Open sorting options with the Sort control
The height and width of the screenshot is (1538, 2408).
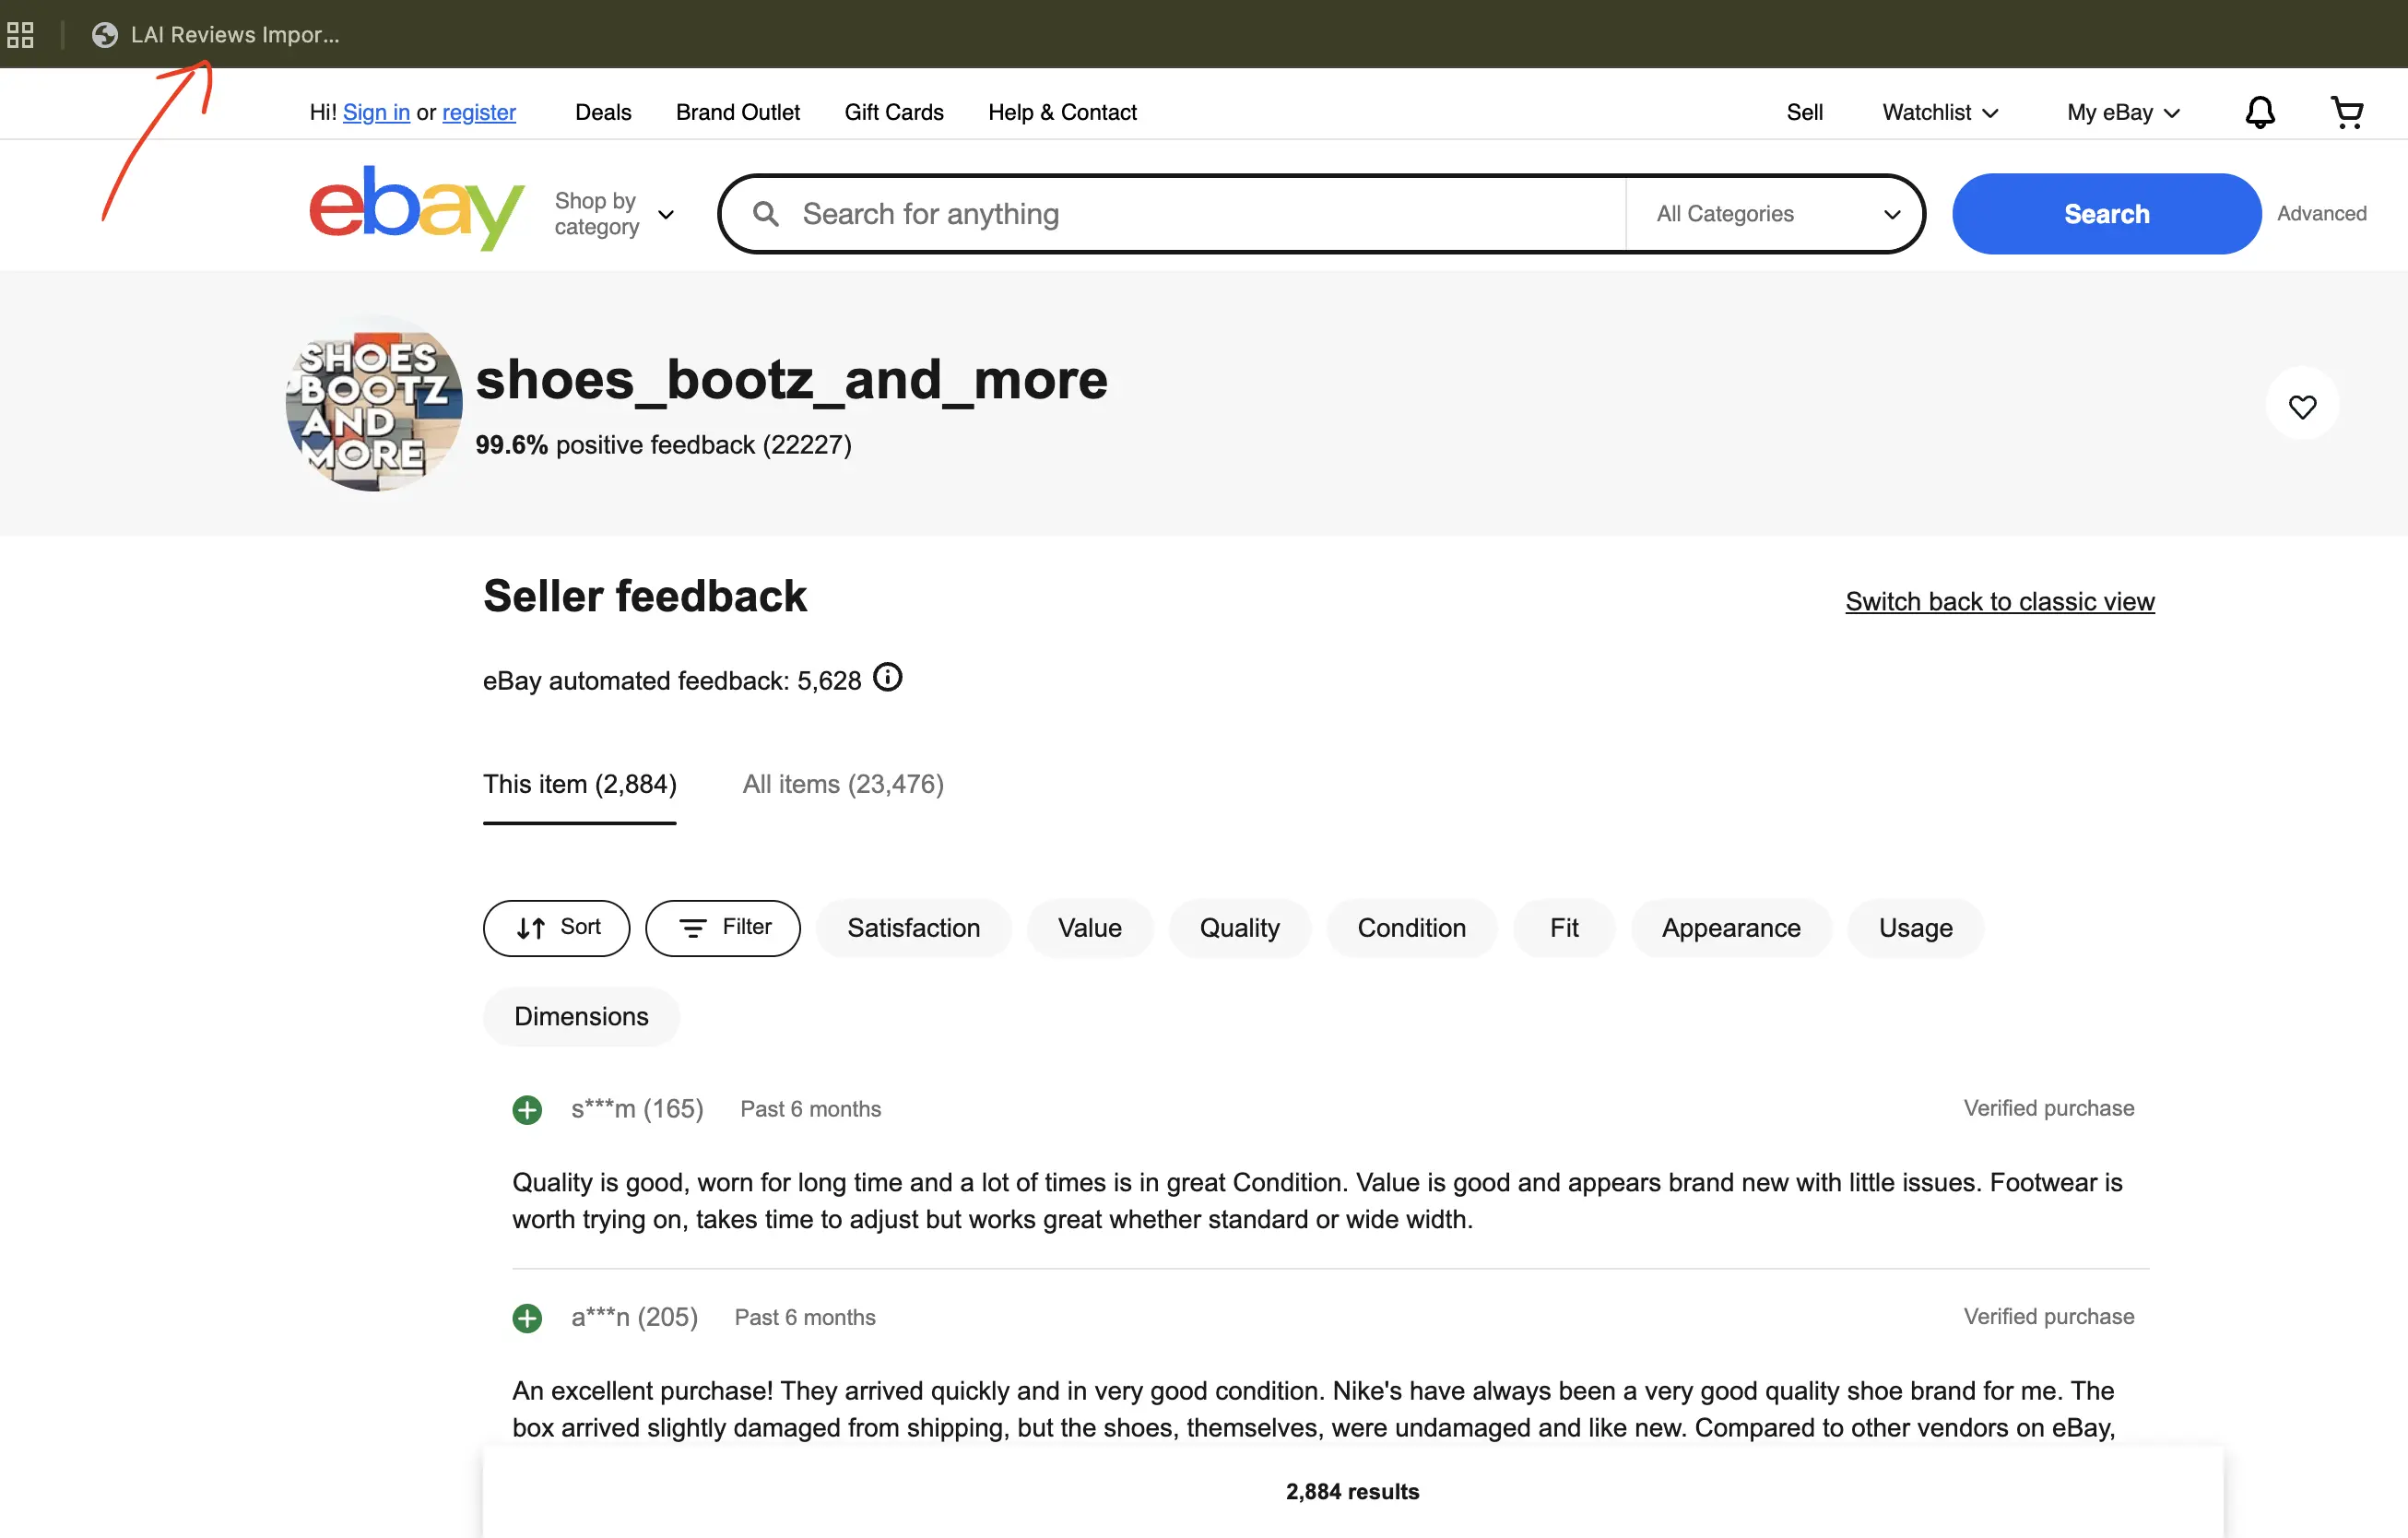click(x=556, y=928)
